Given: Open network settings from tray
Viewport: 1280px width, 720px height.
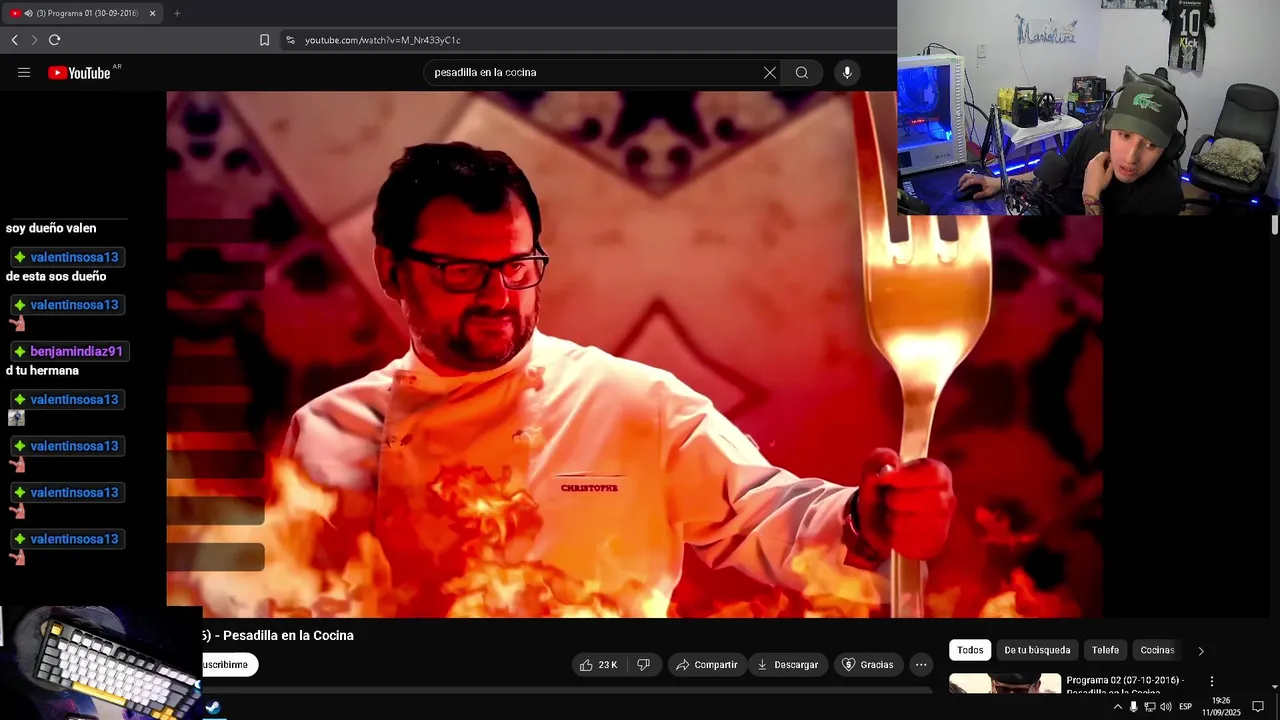Looking at the screenshot, I should (1149, 707).
